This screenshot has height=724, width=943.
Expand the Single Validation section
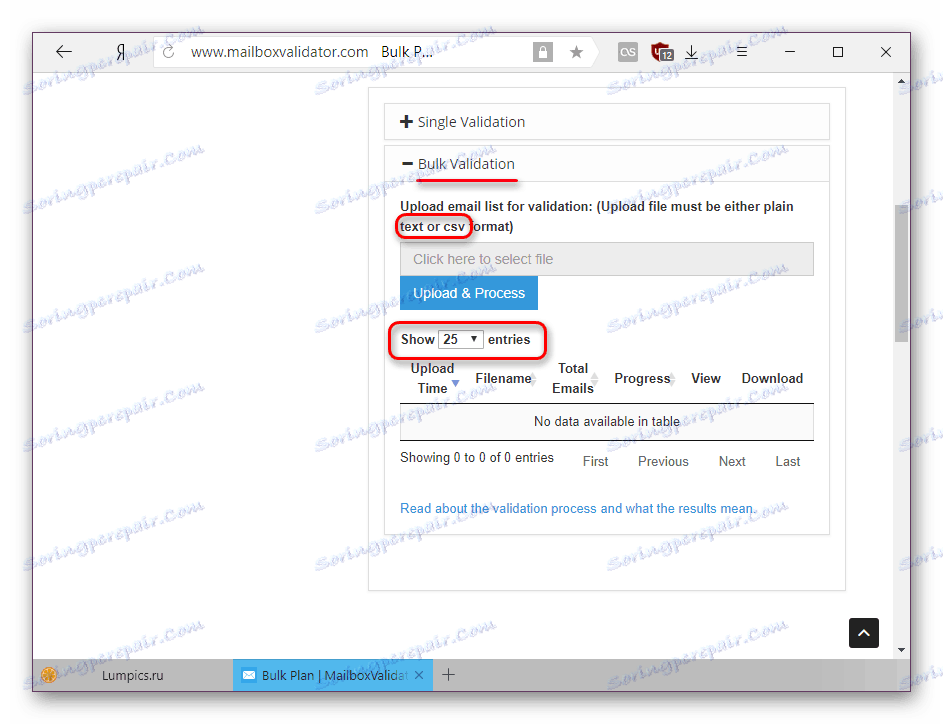[x=607, y=121]
